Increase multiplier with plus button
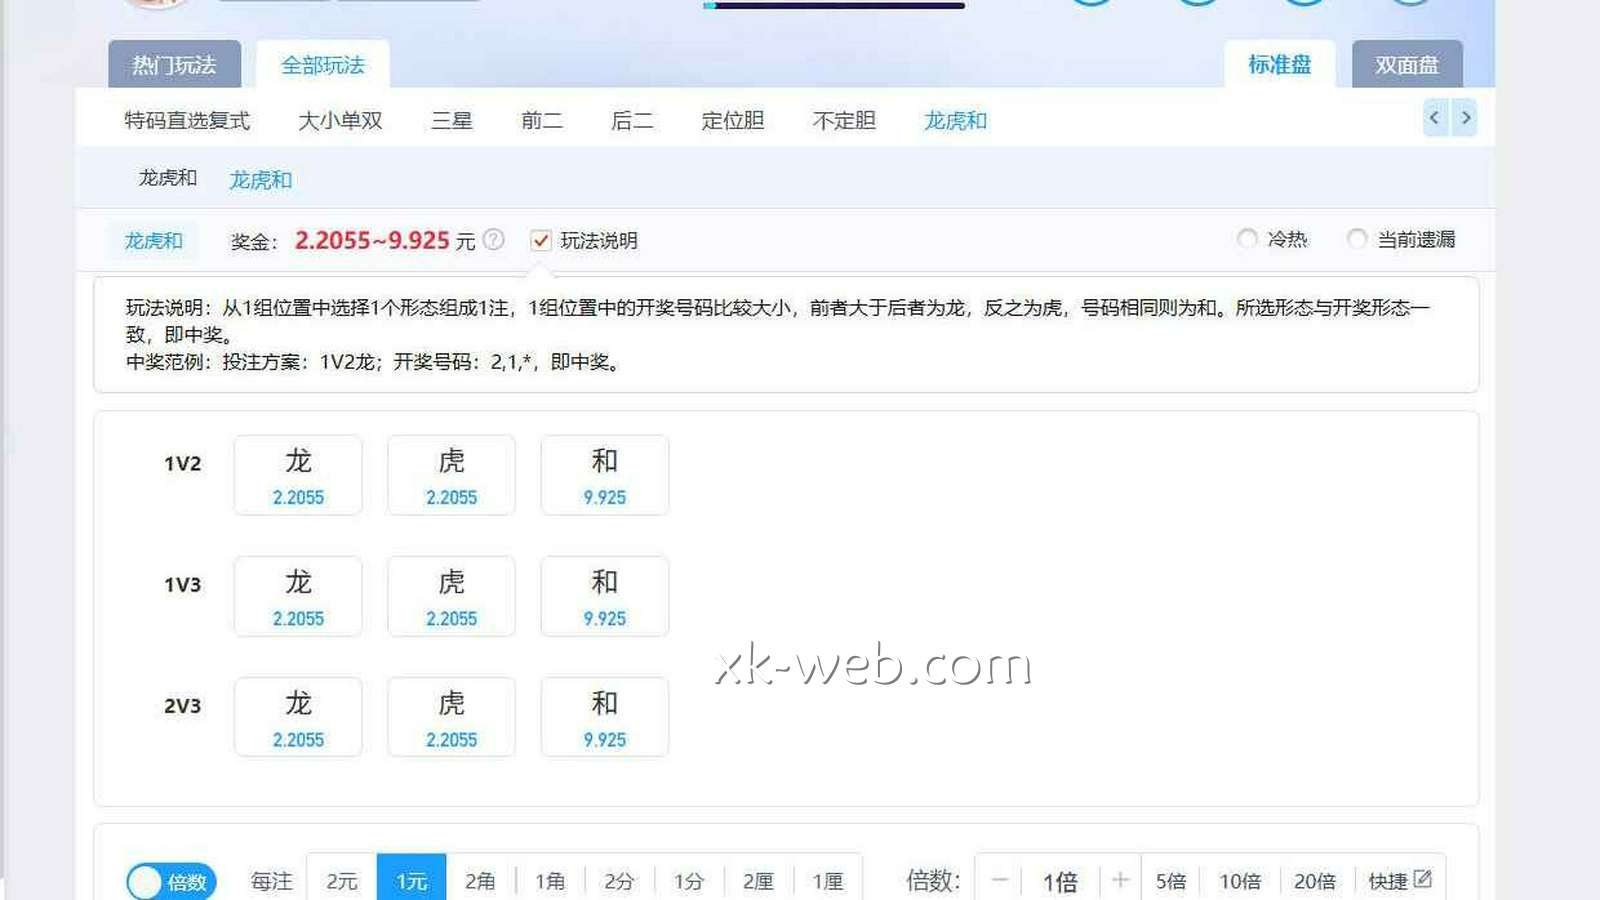Image resolution: width=1600 pixels, height=900 pixels. (x=1120, y=880)
